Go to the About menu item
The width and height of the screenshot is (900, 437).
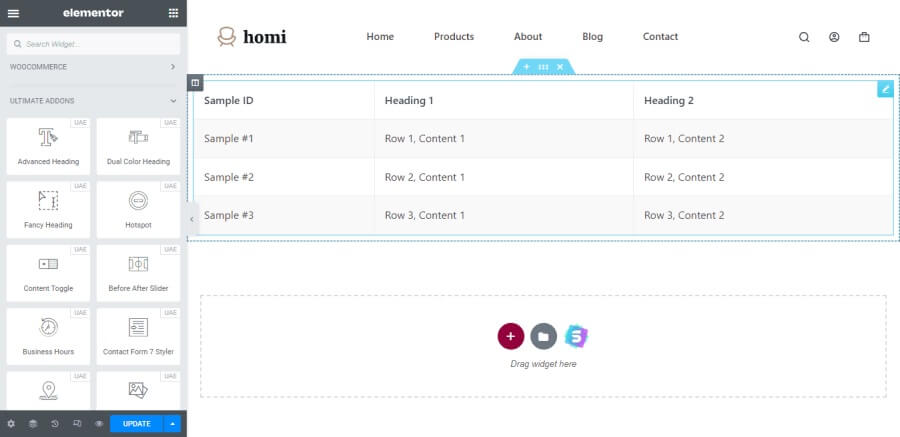tap(528, 37)
